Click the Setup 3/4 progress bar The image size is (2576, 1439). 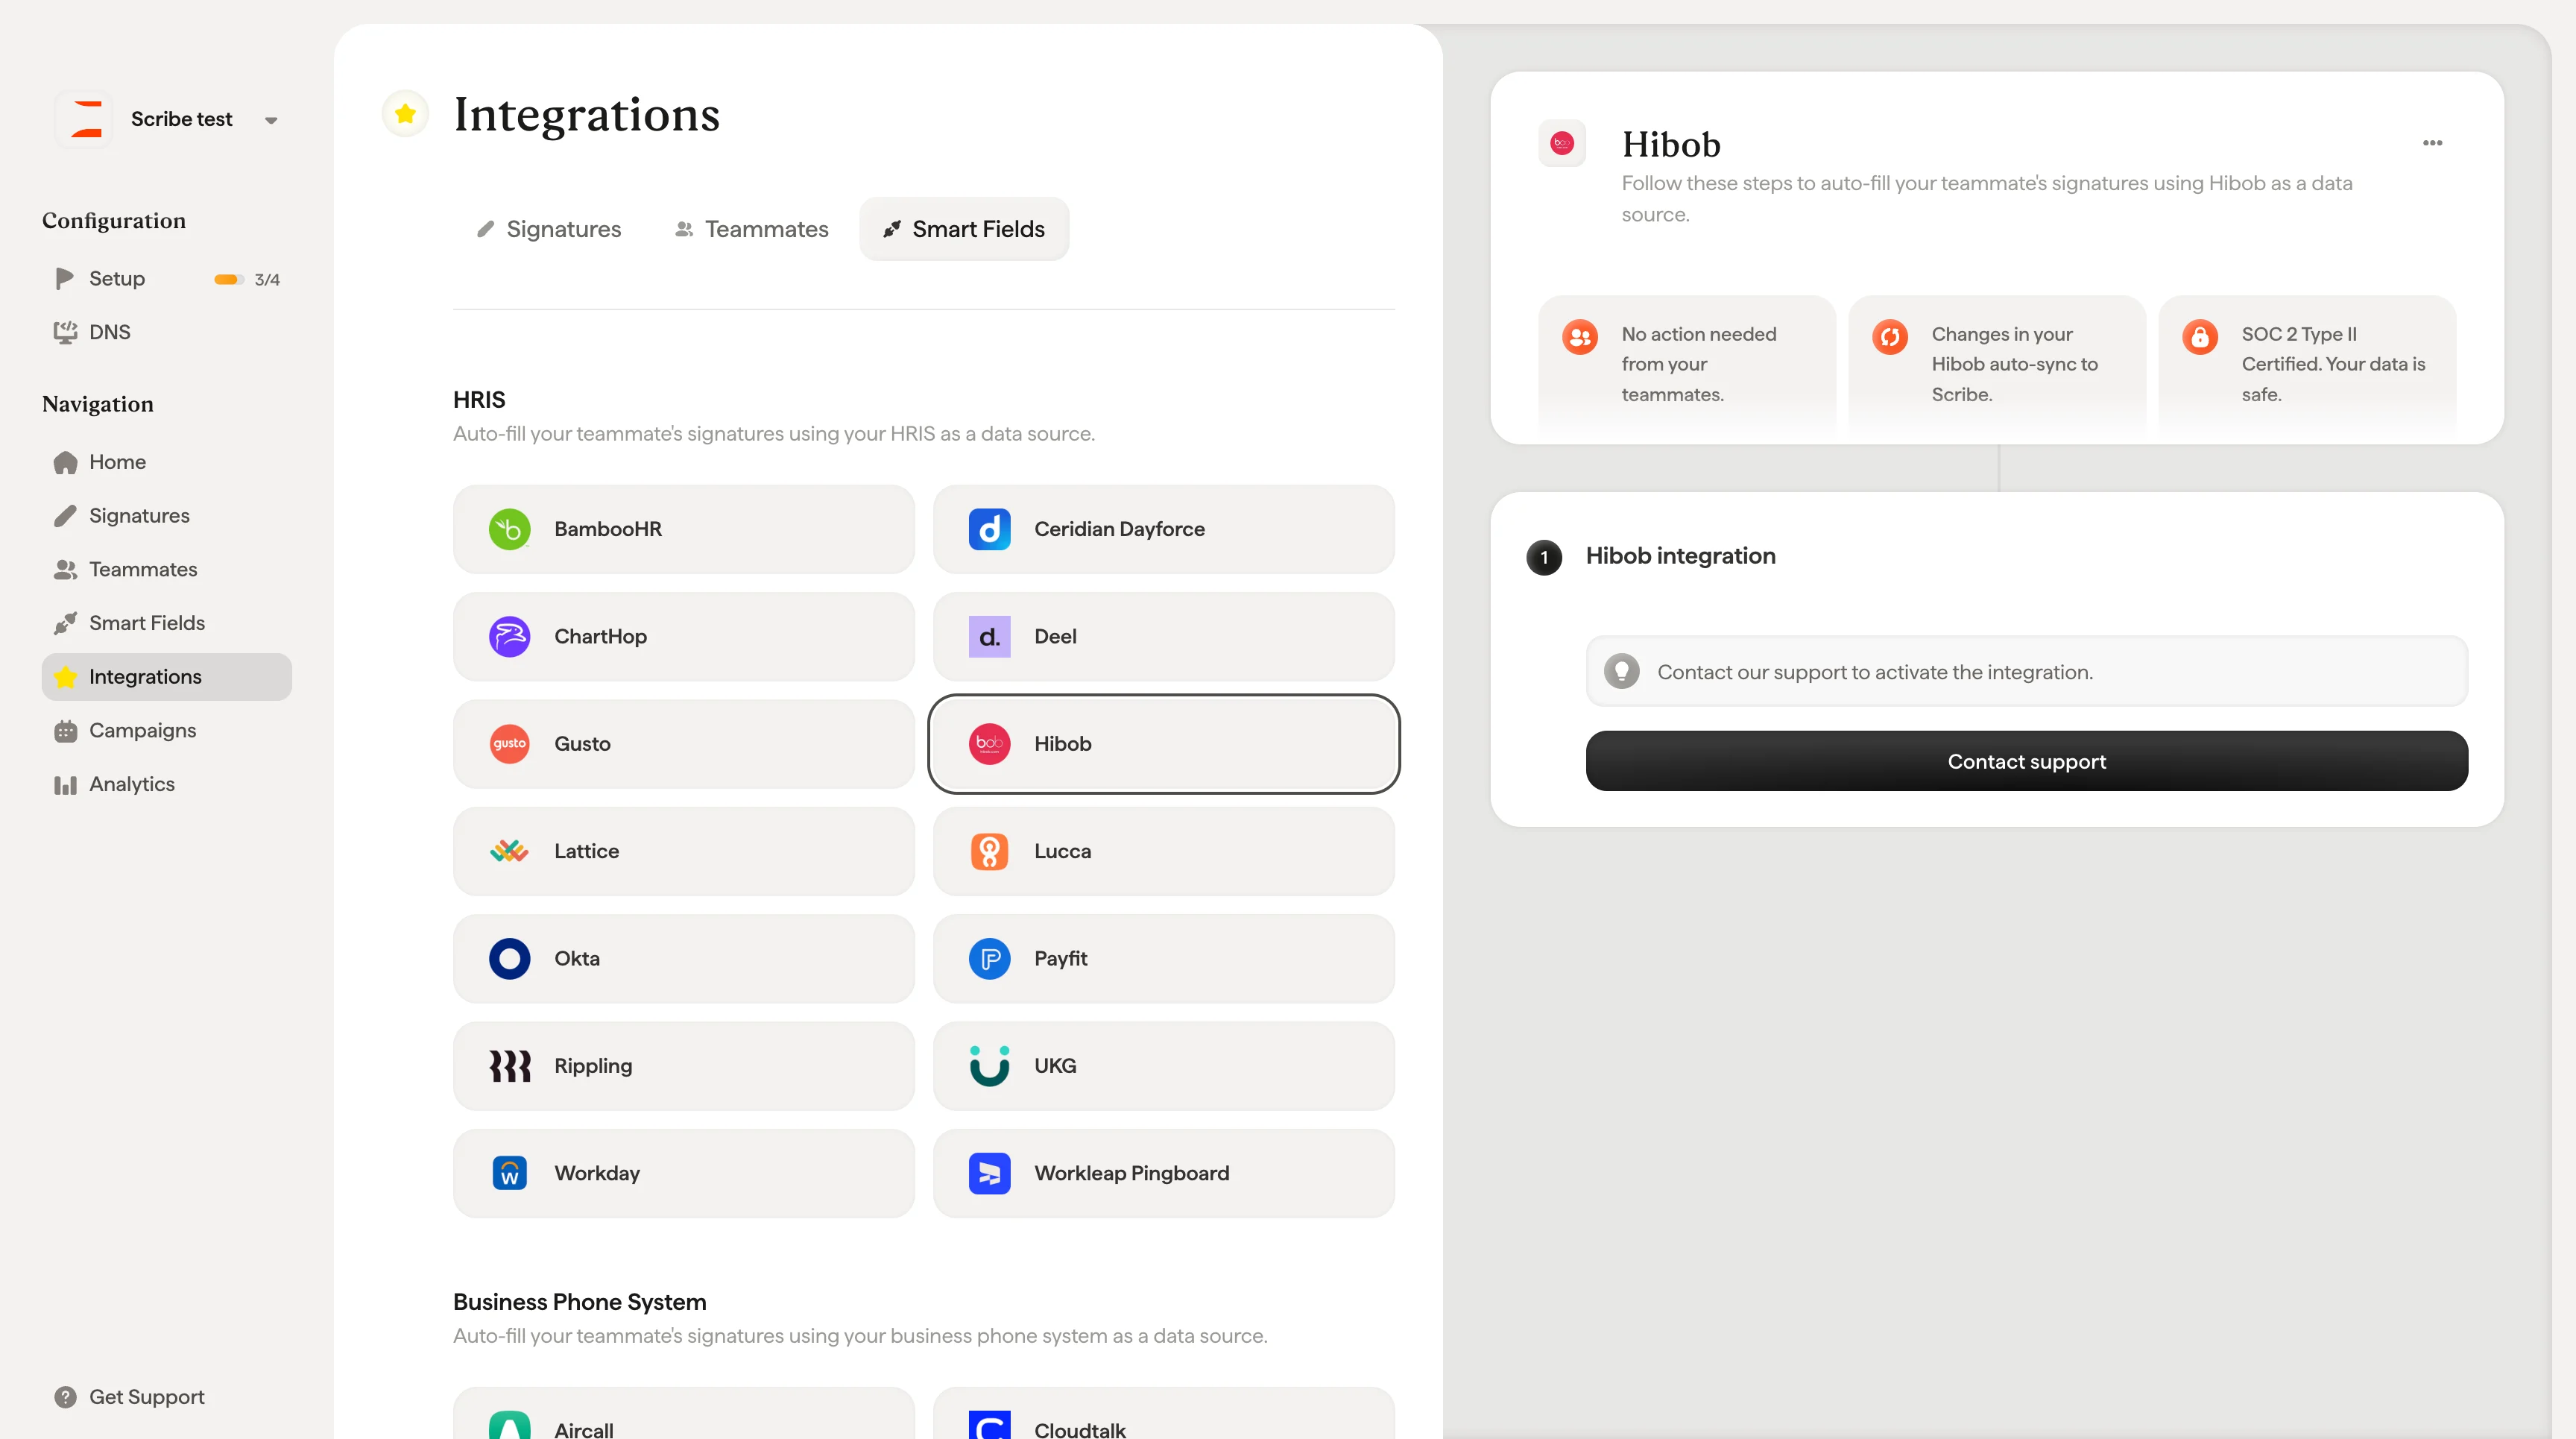[228, 279]
